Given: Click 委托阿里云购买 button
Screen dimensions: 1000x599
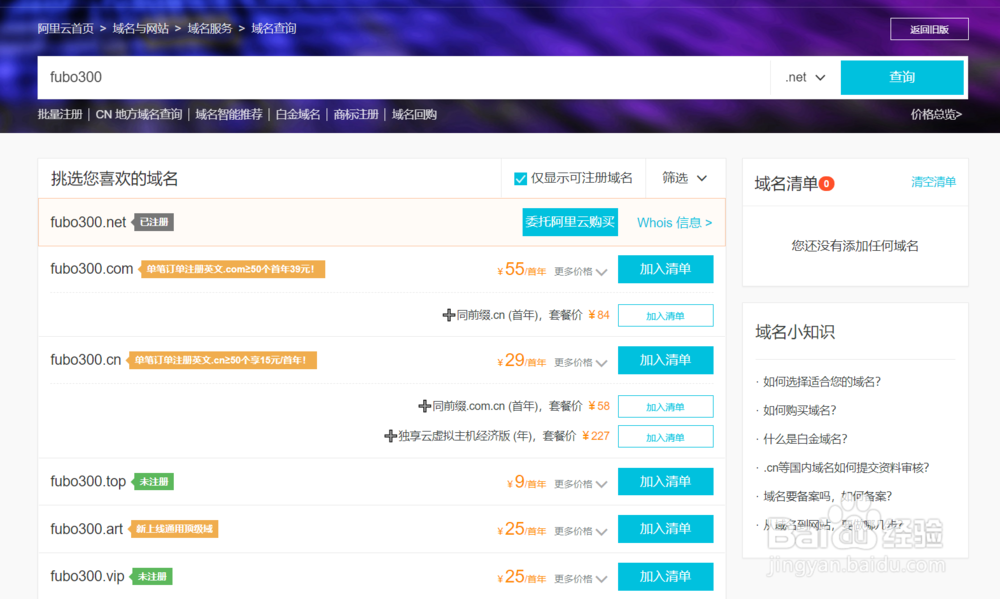Looking at the screenshot, I should pos(570,222).
